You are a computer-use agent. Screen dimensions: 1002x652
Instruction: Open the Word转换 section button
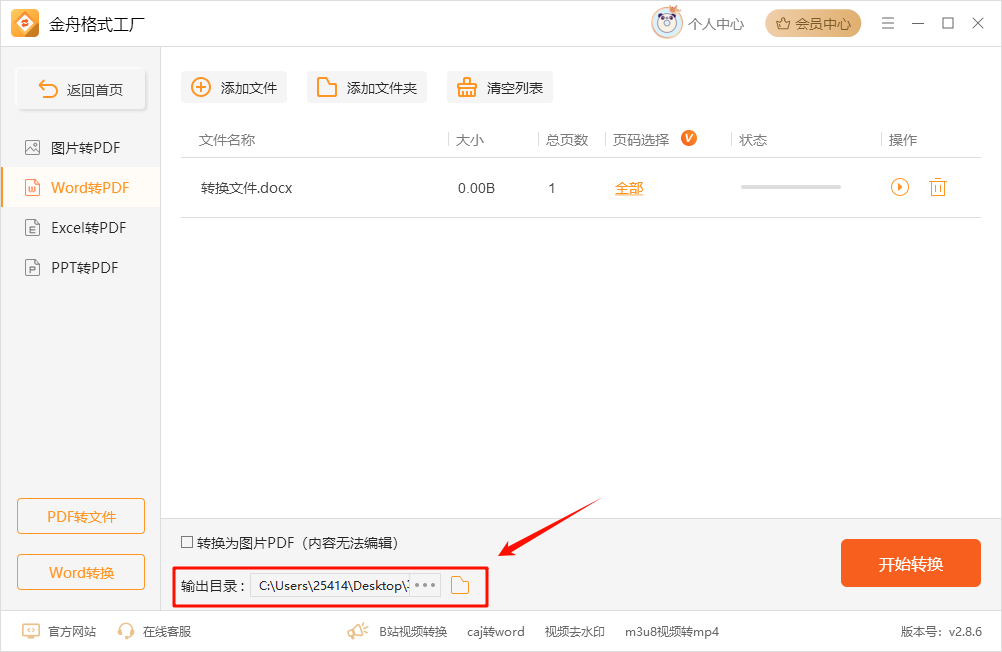pyautogui.click(x=81, y=572)
